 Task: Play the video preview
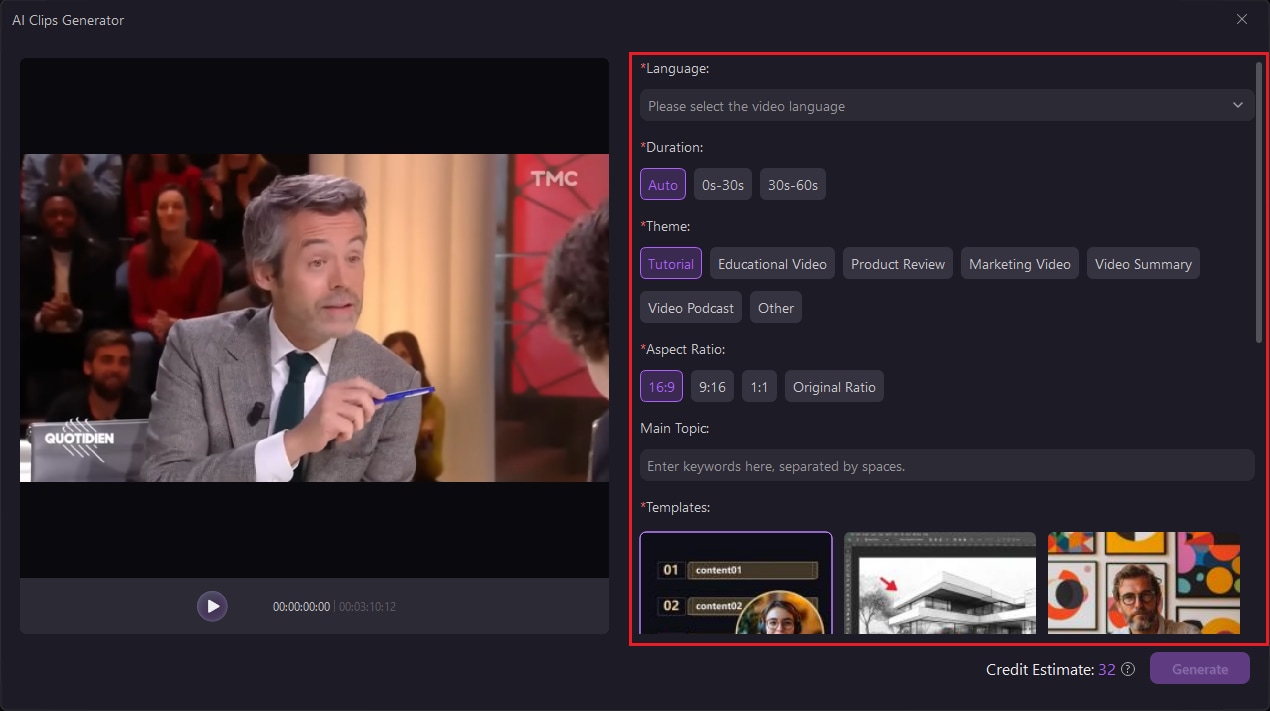(212, 606)
